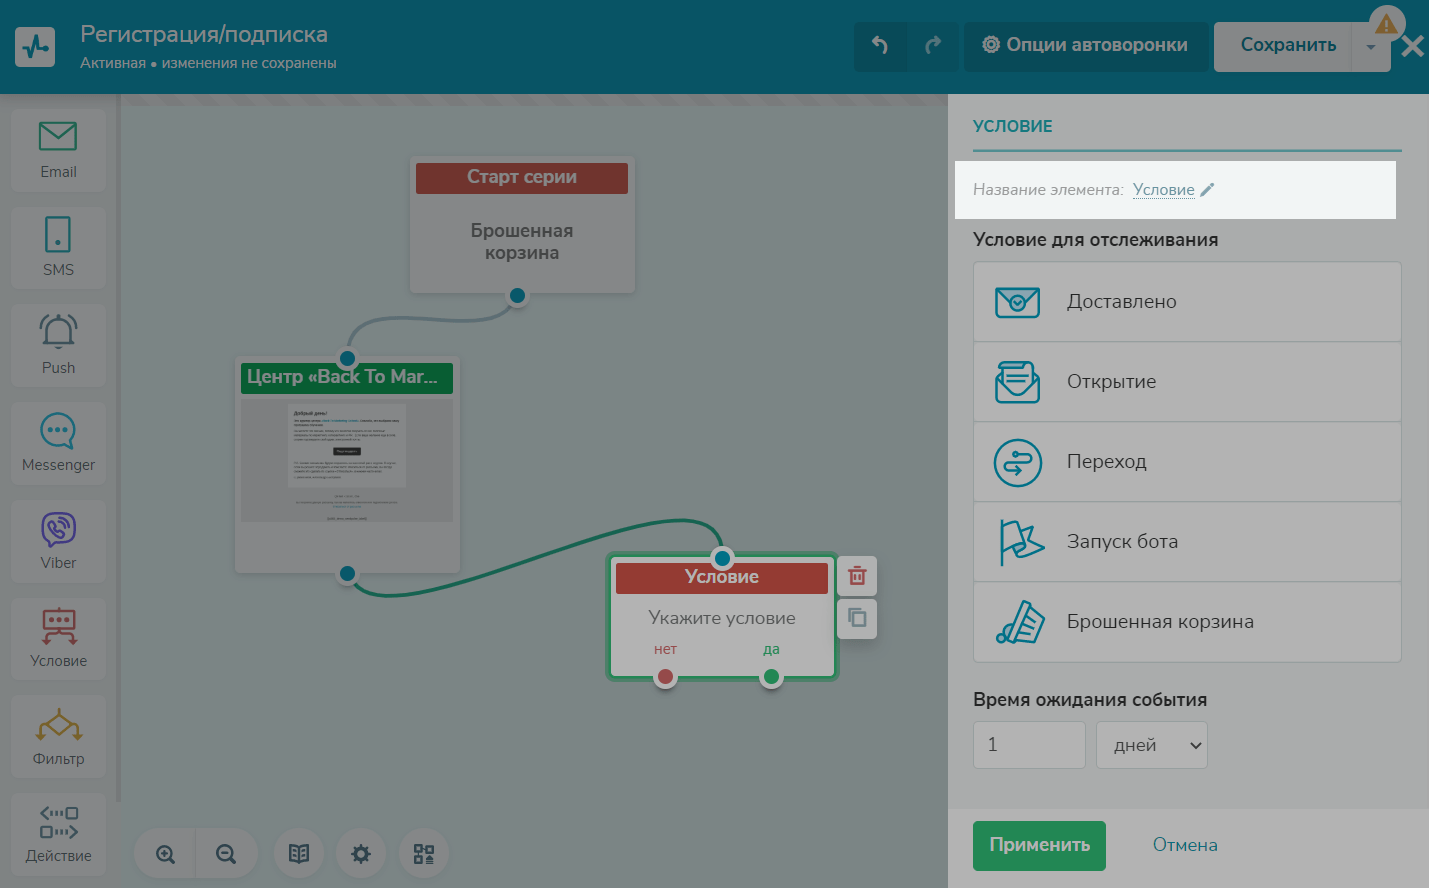Add a Messenger block from sidebar

pos(58,443)
